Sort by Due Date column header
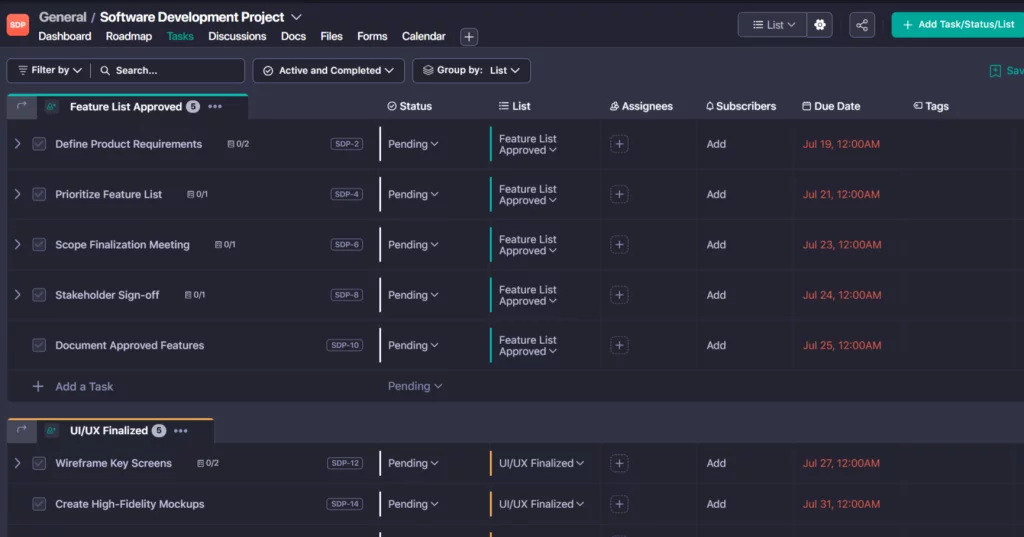 coord(831,106)
